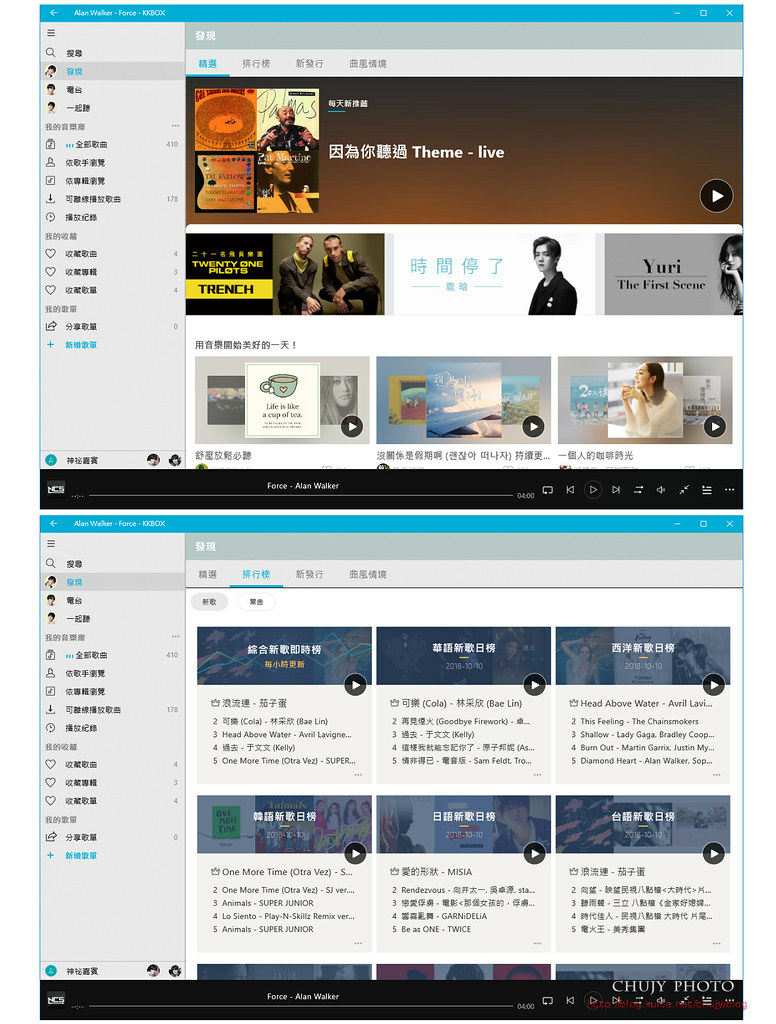Expand more on 西洋新歌日榜 card
776x1024 pixels.
(717, 775)
